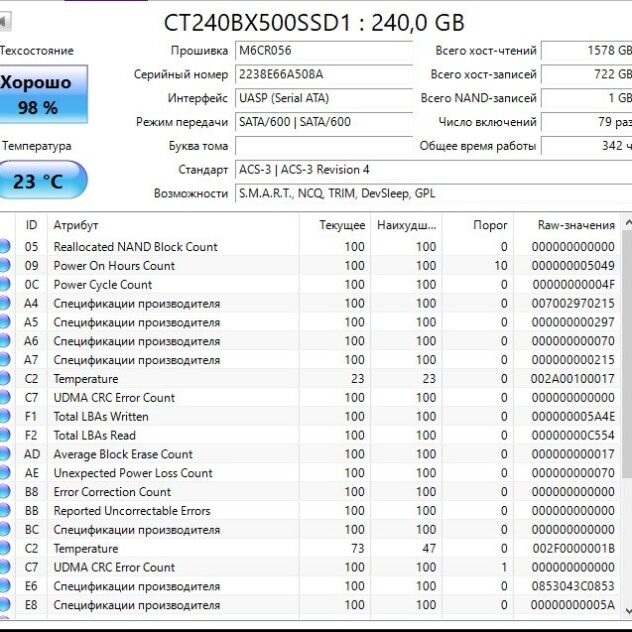
Task: Select the Unexpected Power Loss Count attribute
Action: tap(133, 473)
